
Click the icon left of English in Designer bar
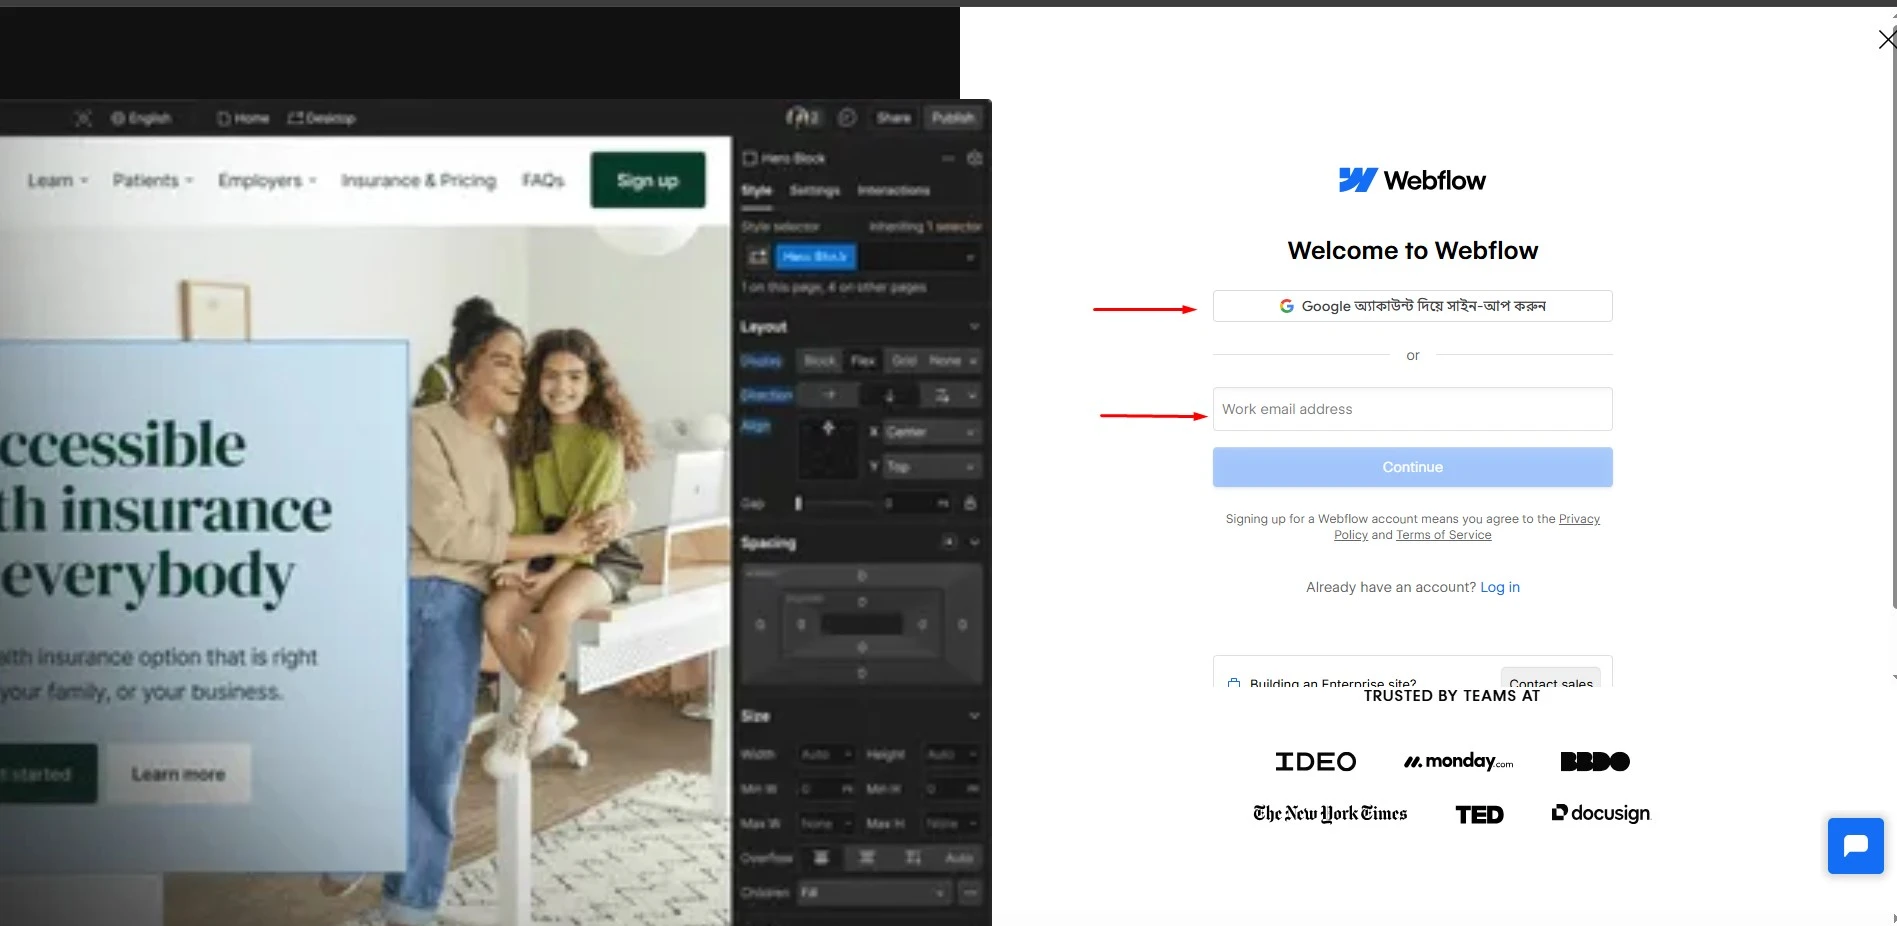pyautogui.click(x=83, y=118)
